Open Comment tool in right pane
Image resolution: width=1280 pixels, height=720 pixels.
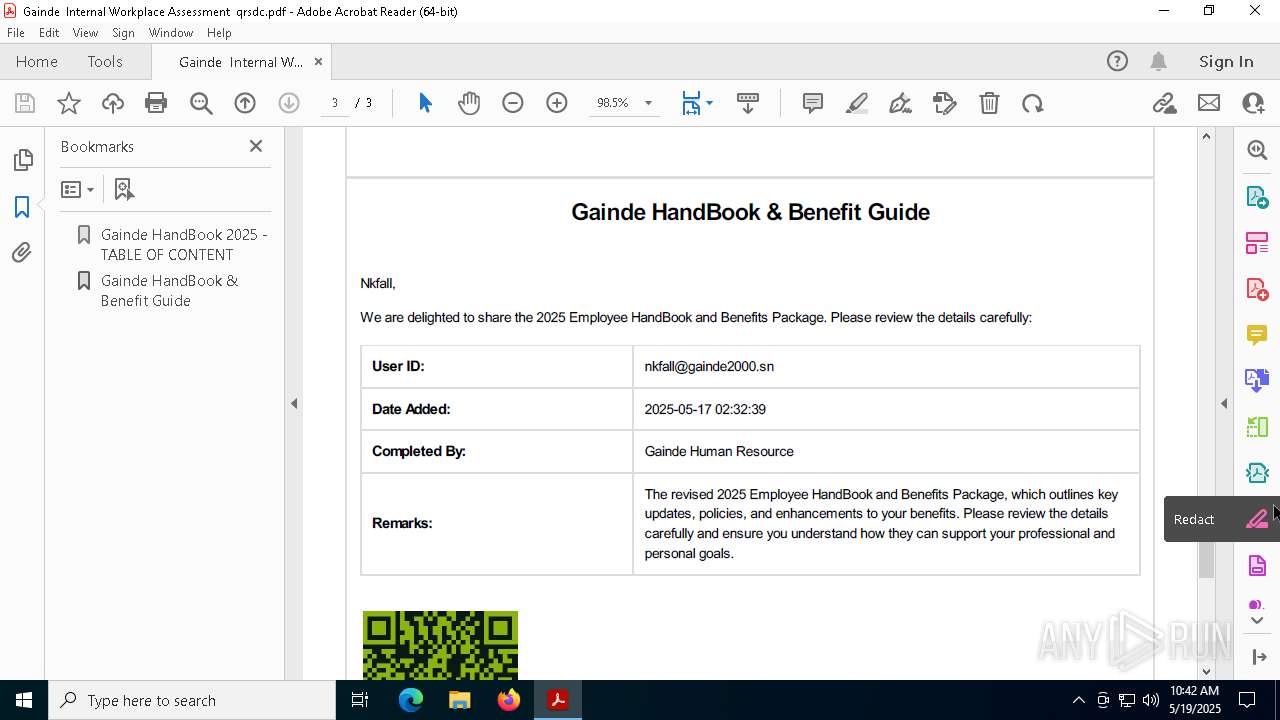pos(1257,335)
